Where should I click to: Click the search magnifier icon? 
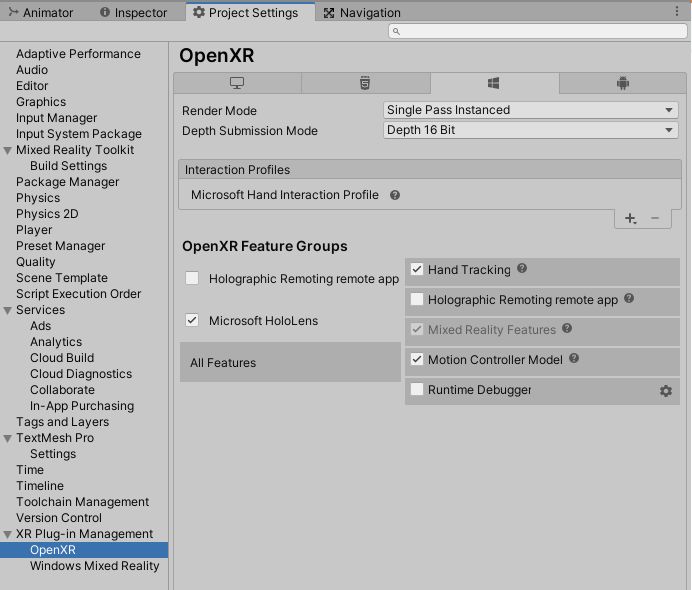click(x=396, y=31)
